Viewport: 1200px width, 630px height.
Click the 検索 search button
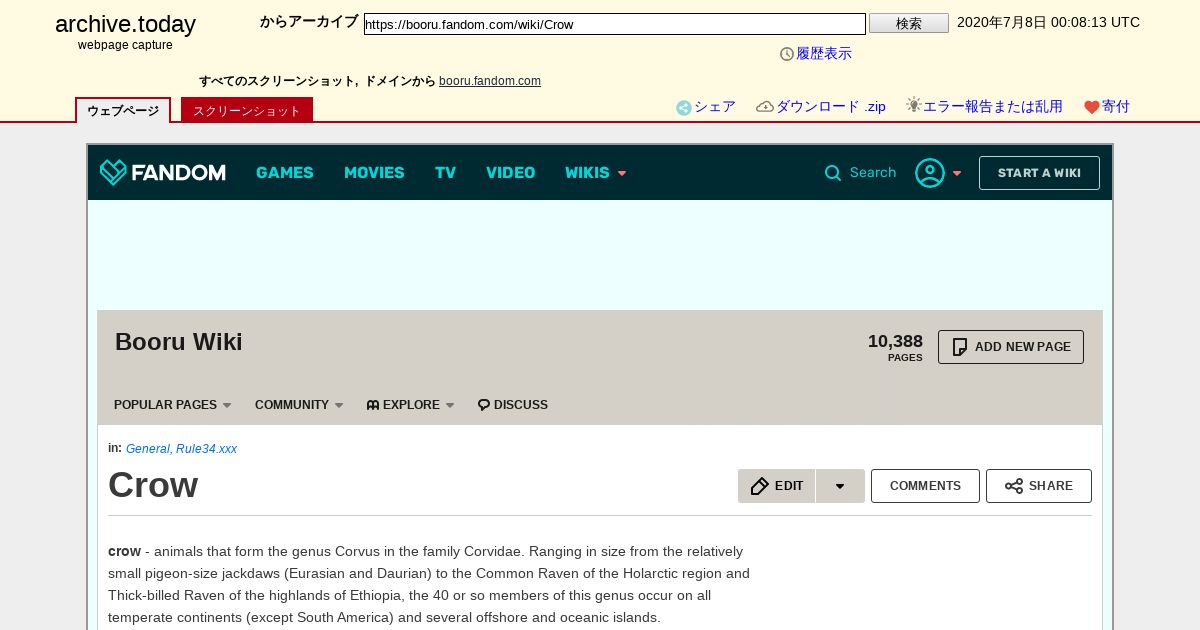(x=909, y=23)
